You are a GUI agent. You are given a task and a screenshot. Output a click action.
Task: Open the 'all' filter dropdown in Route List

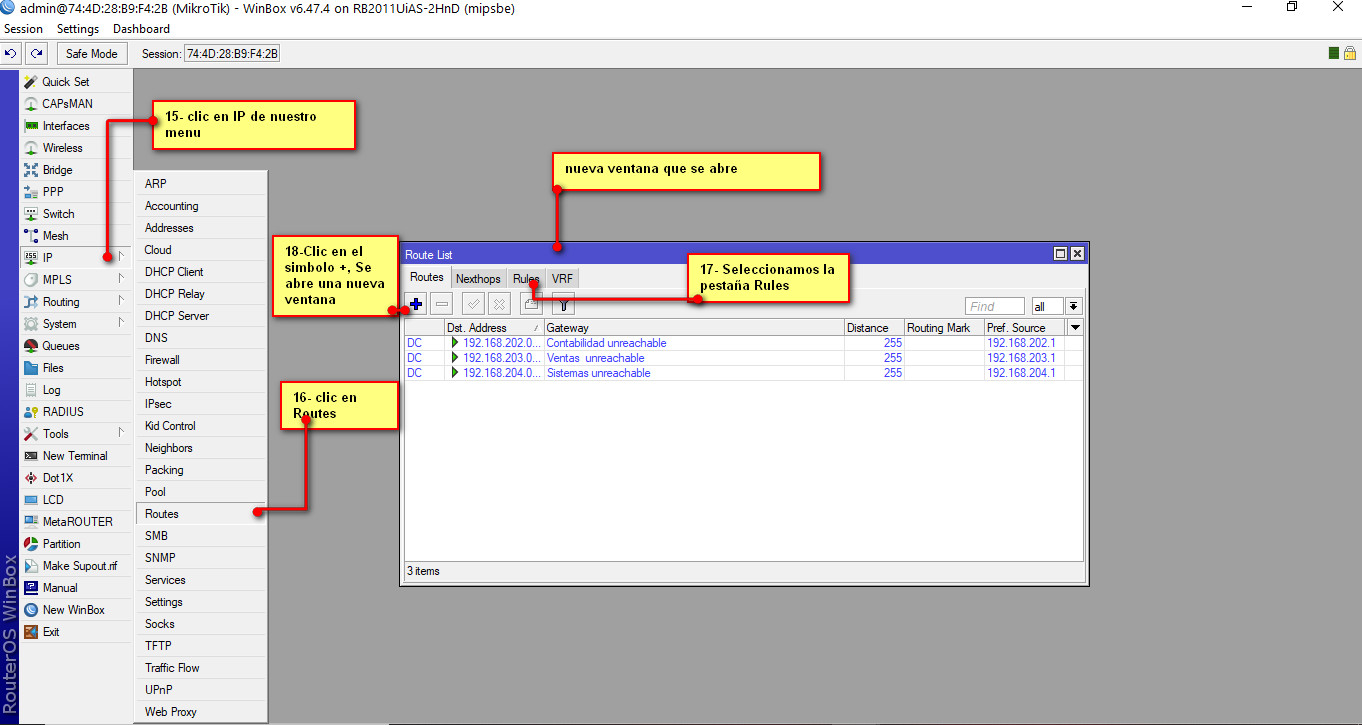pos(1074,306)
